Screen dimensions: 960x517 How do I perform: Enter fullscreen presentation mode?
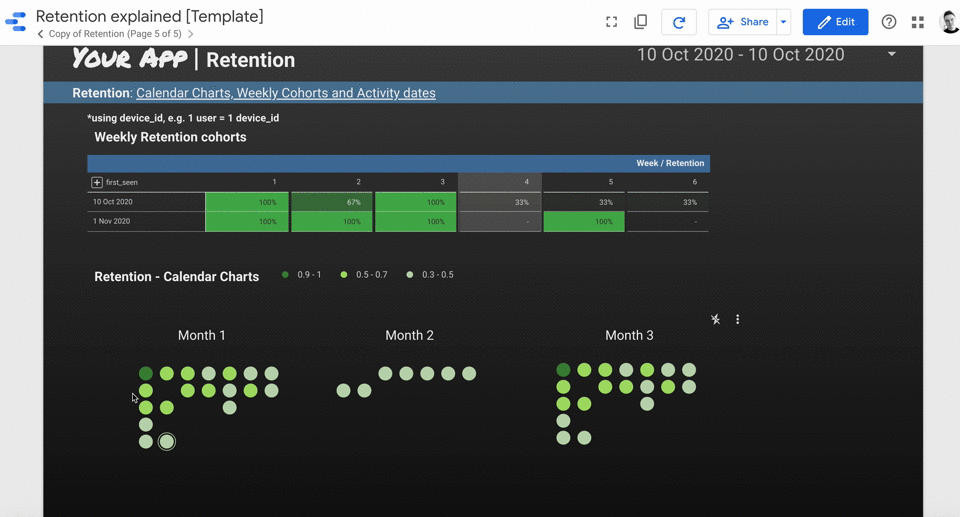pos(611,22)
